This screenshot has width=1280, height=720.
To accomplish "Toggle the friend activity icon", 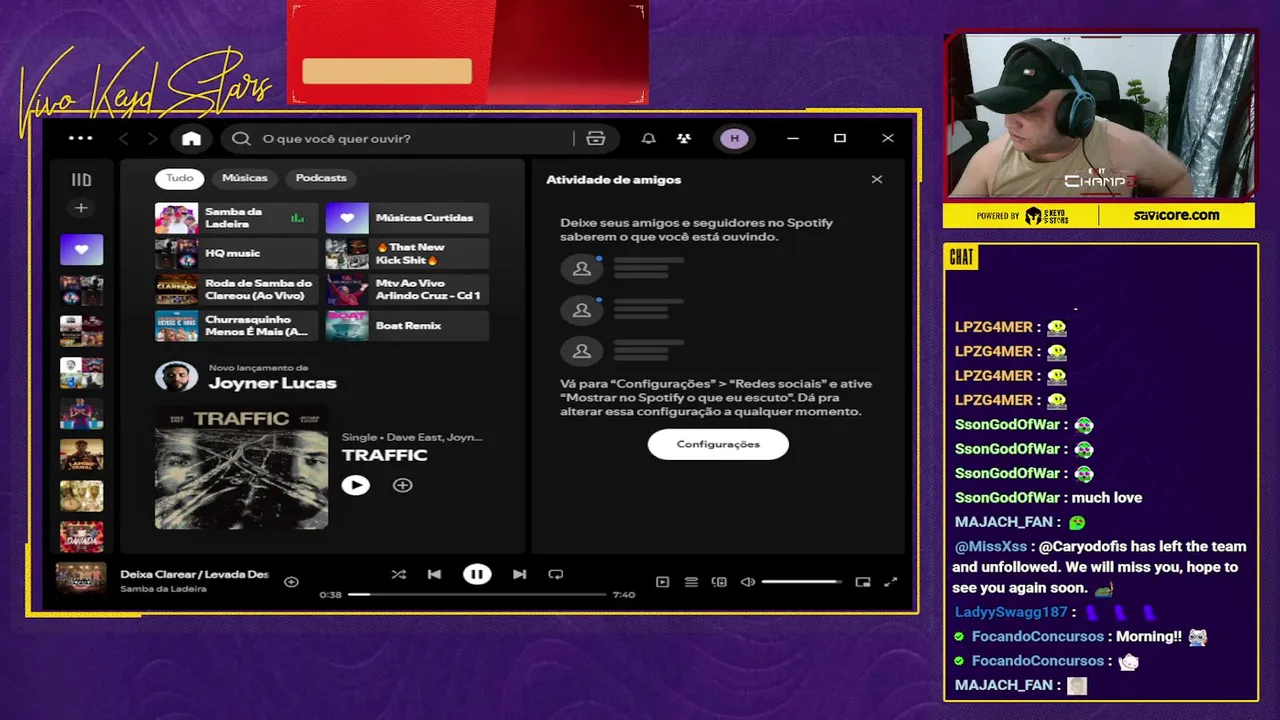I will click(684, 138).
